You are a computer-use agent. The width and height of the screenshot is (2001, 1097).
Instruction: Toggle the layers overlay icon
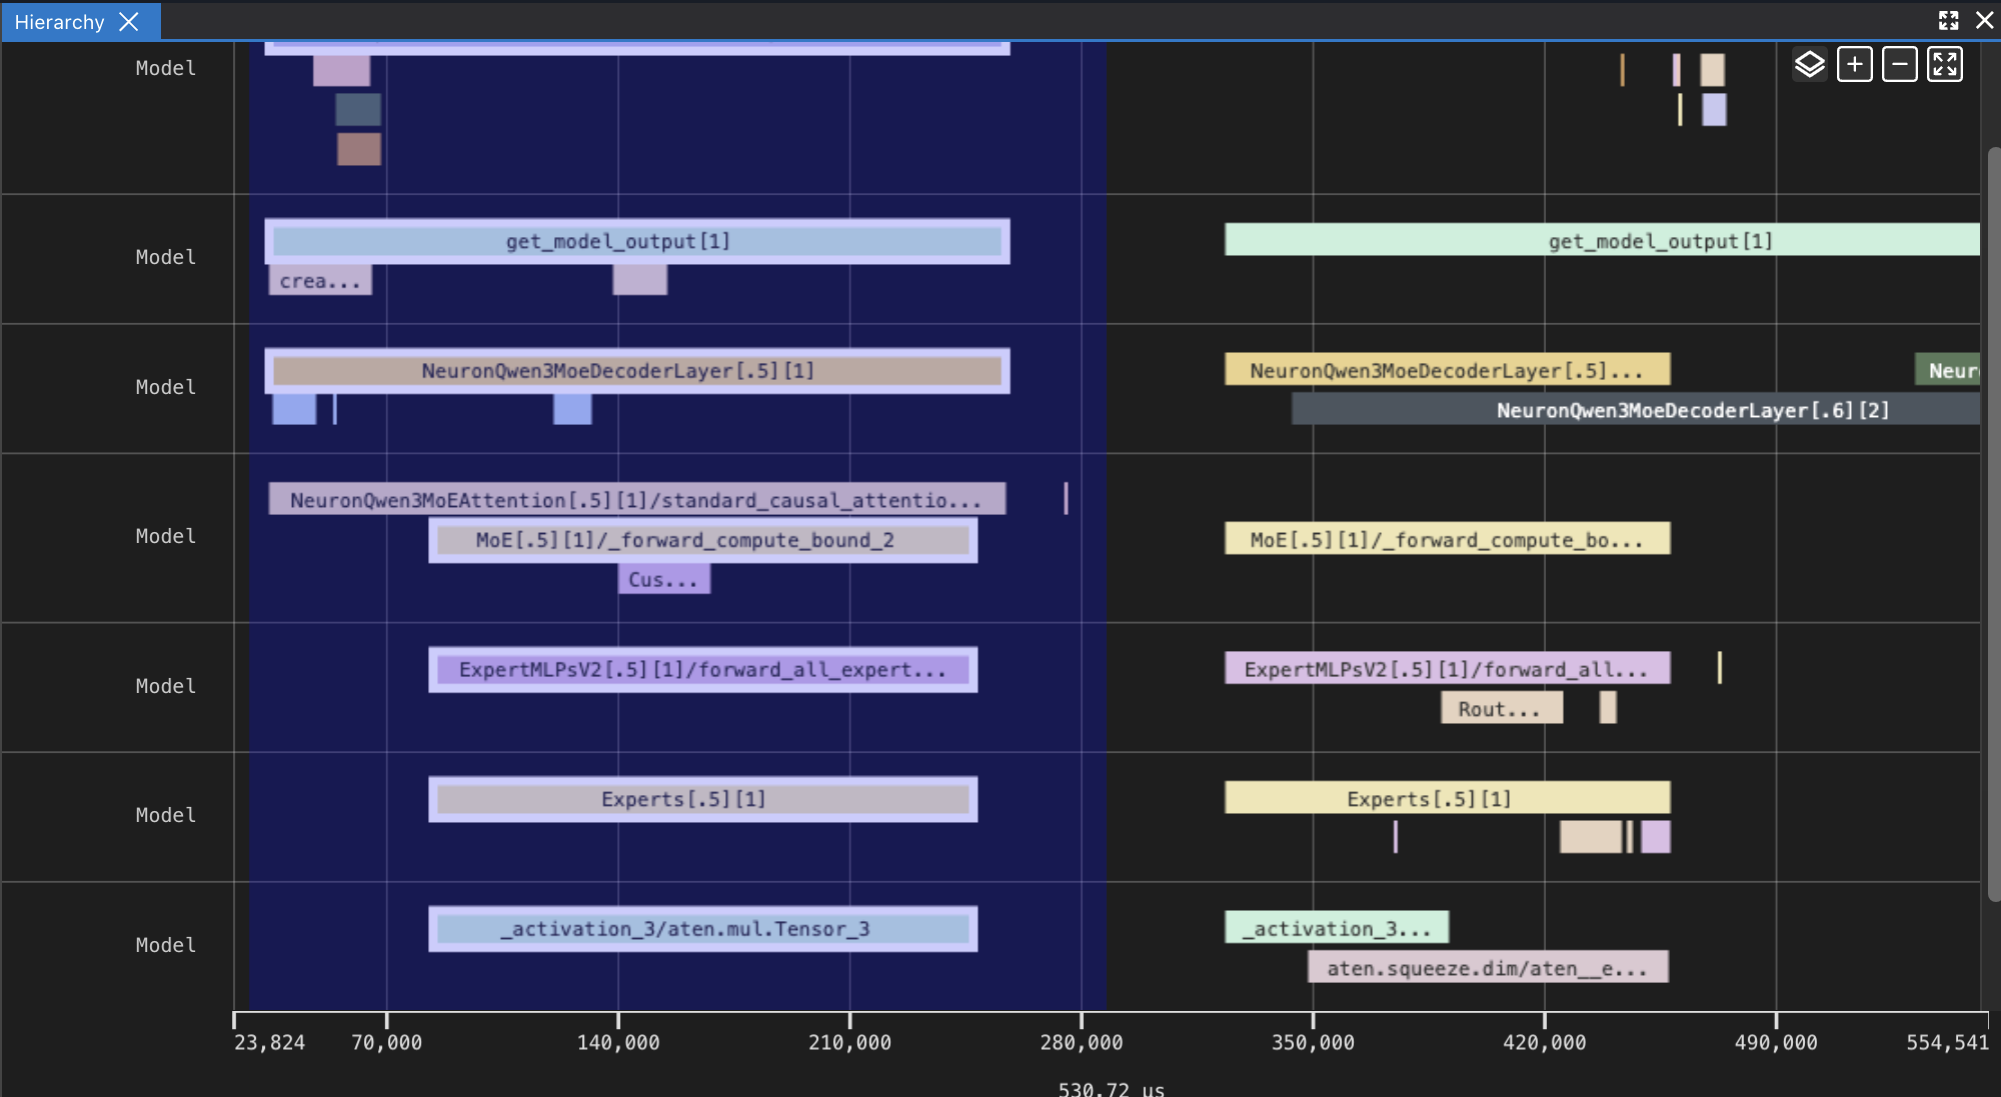(1808, 64)
